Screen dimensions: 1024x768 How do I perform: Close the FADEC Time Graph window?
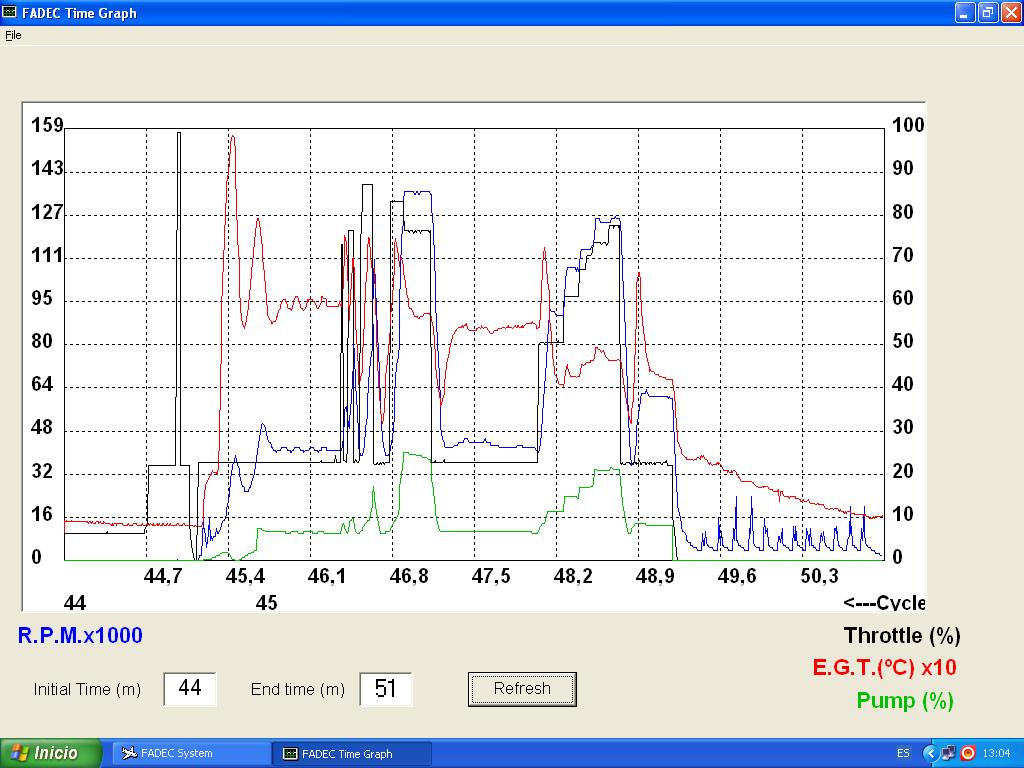pos(1009,13)
